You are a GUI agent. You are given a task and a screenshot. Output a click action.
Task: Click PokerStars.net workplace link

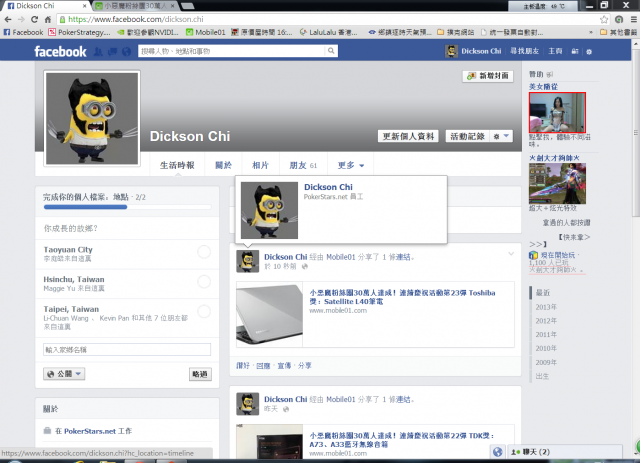90,431
